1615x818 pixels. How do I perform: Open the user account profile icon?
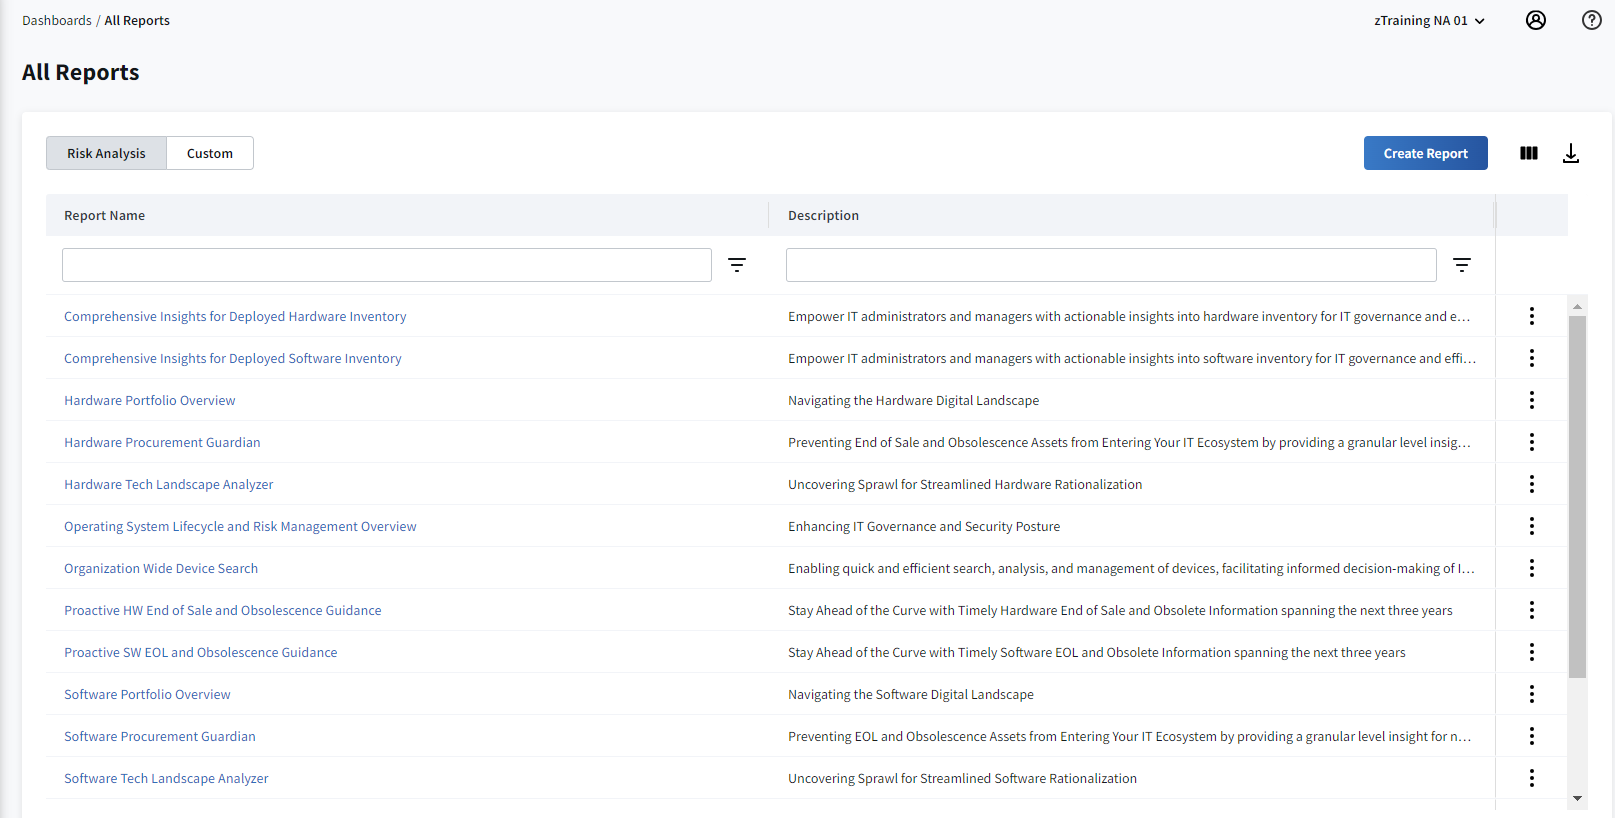[x=1536, y=20]
